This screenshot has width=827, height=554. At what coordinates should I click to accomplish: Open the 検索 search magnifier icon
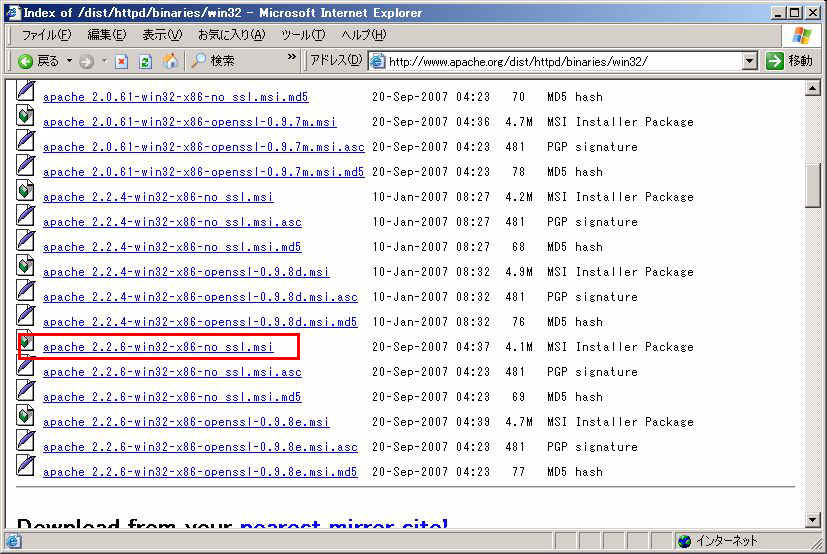click(198, 61)
